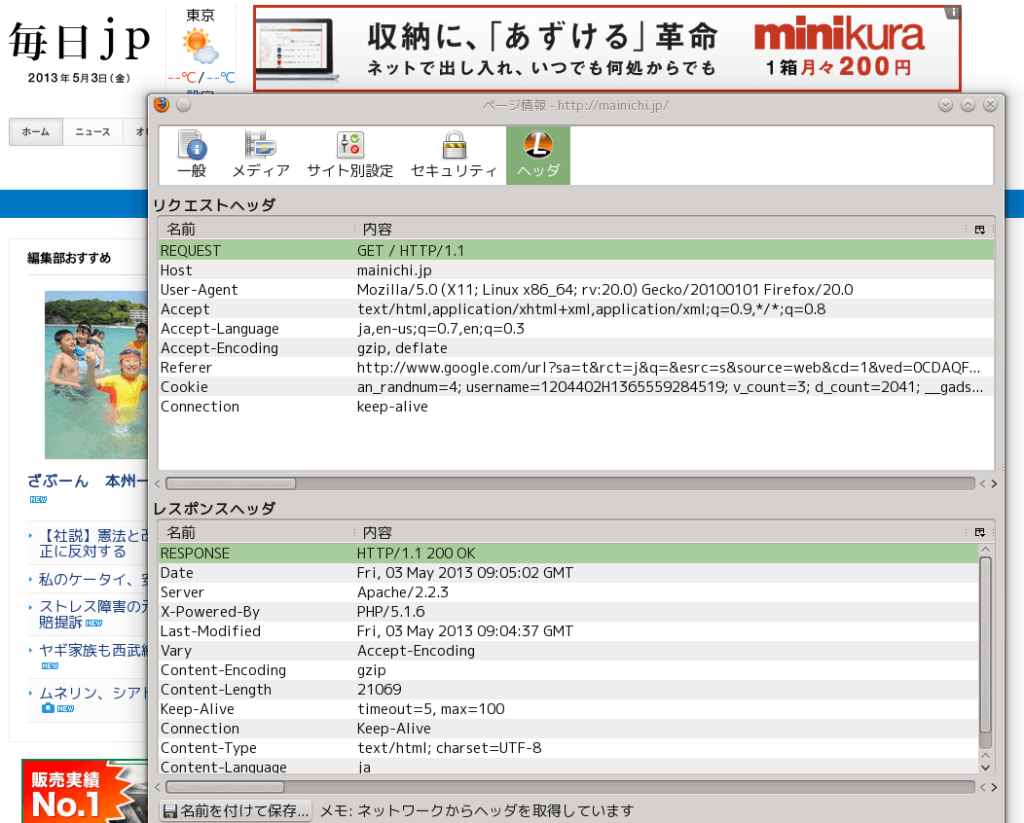Select the Keep-Alive timeout=5 row
This screenshot has width=1024, height=823.
[x=569, y=709]
